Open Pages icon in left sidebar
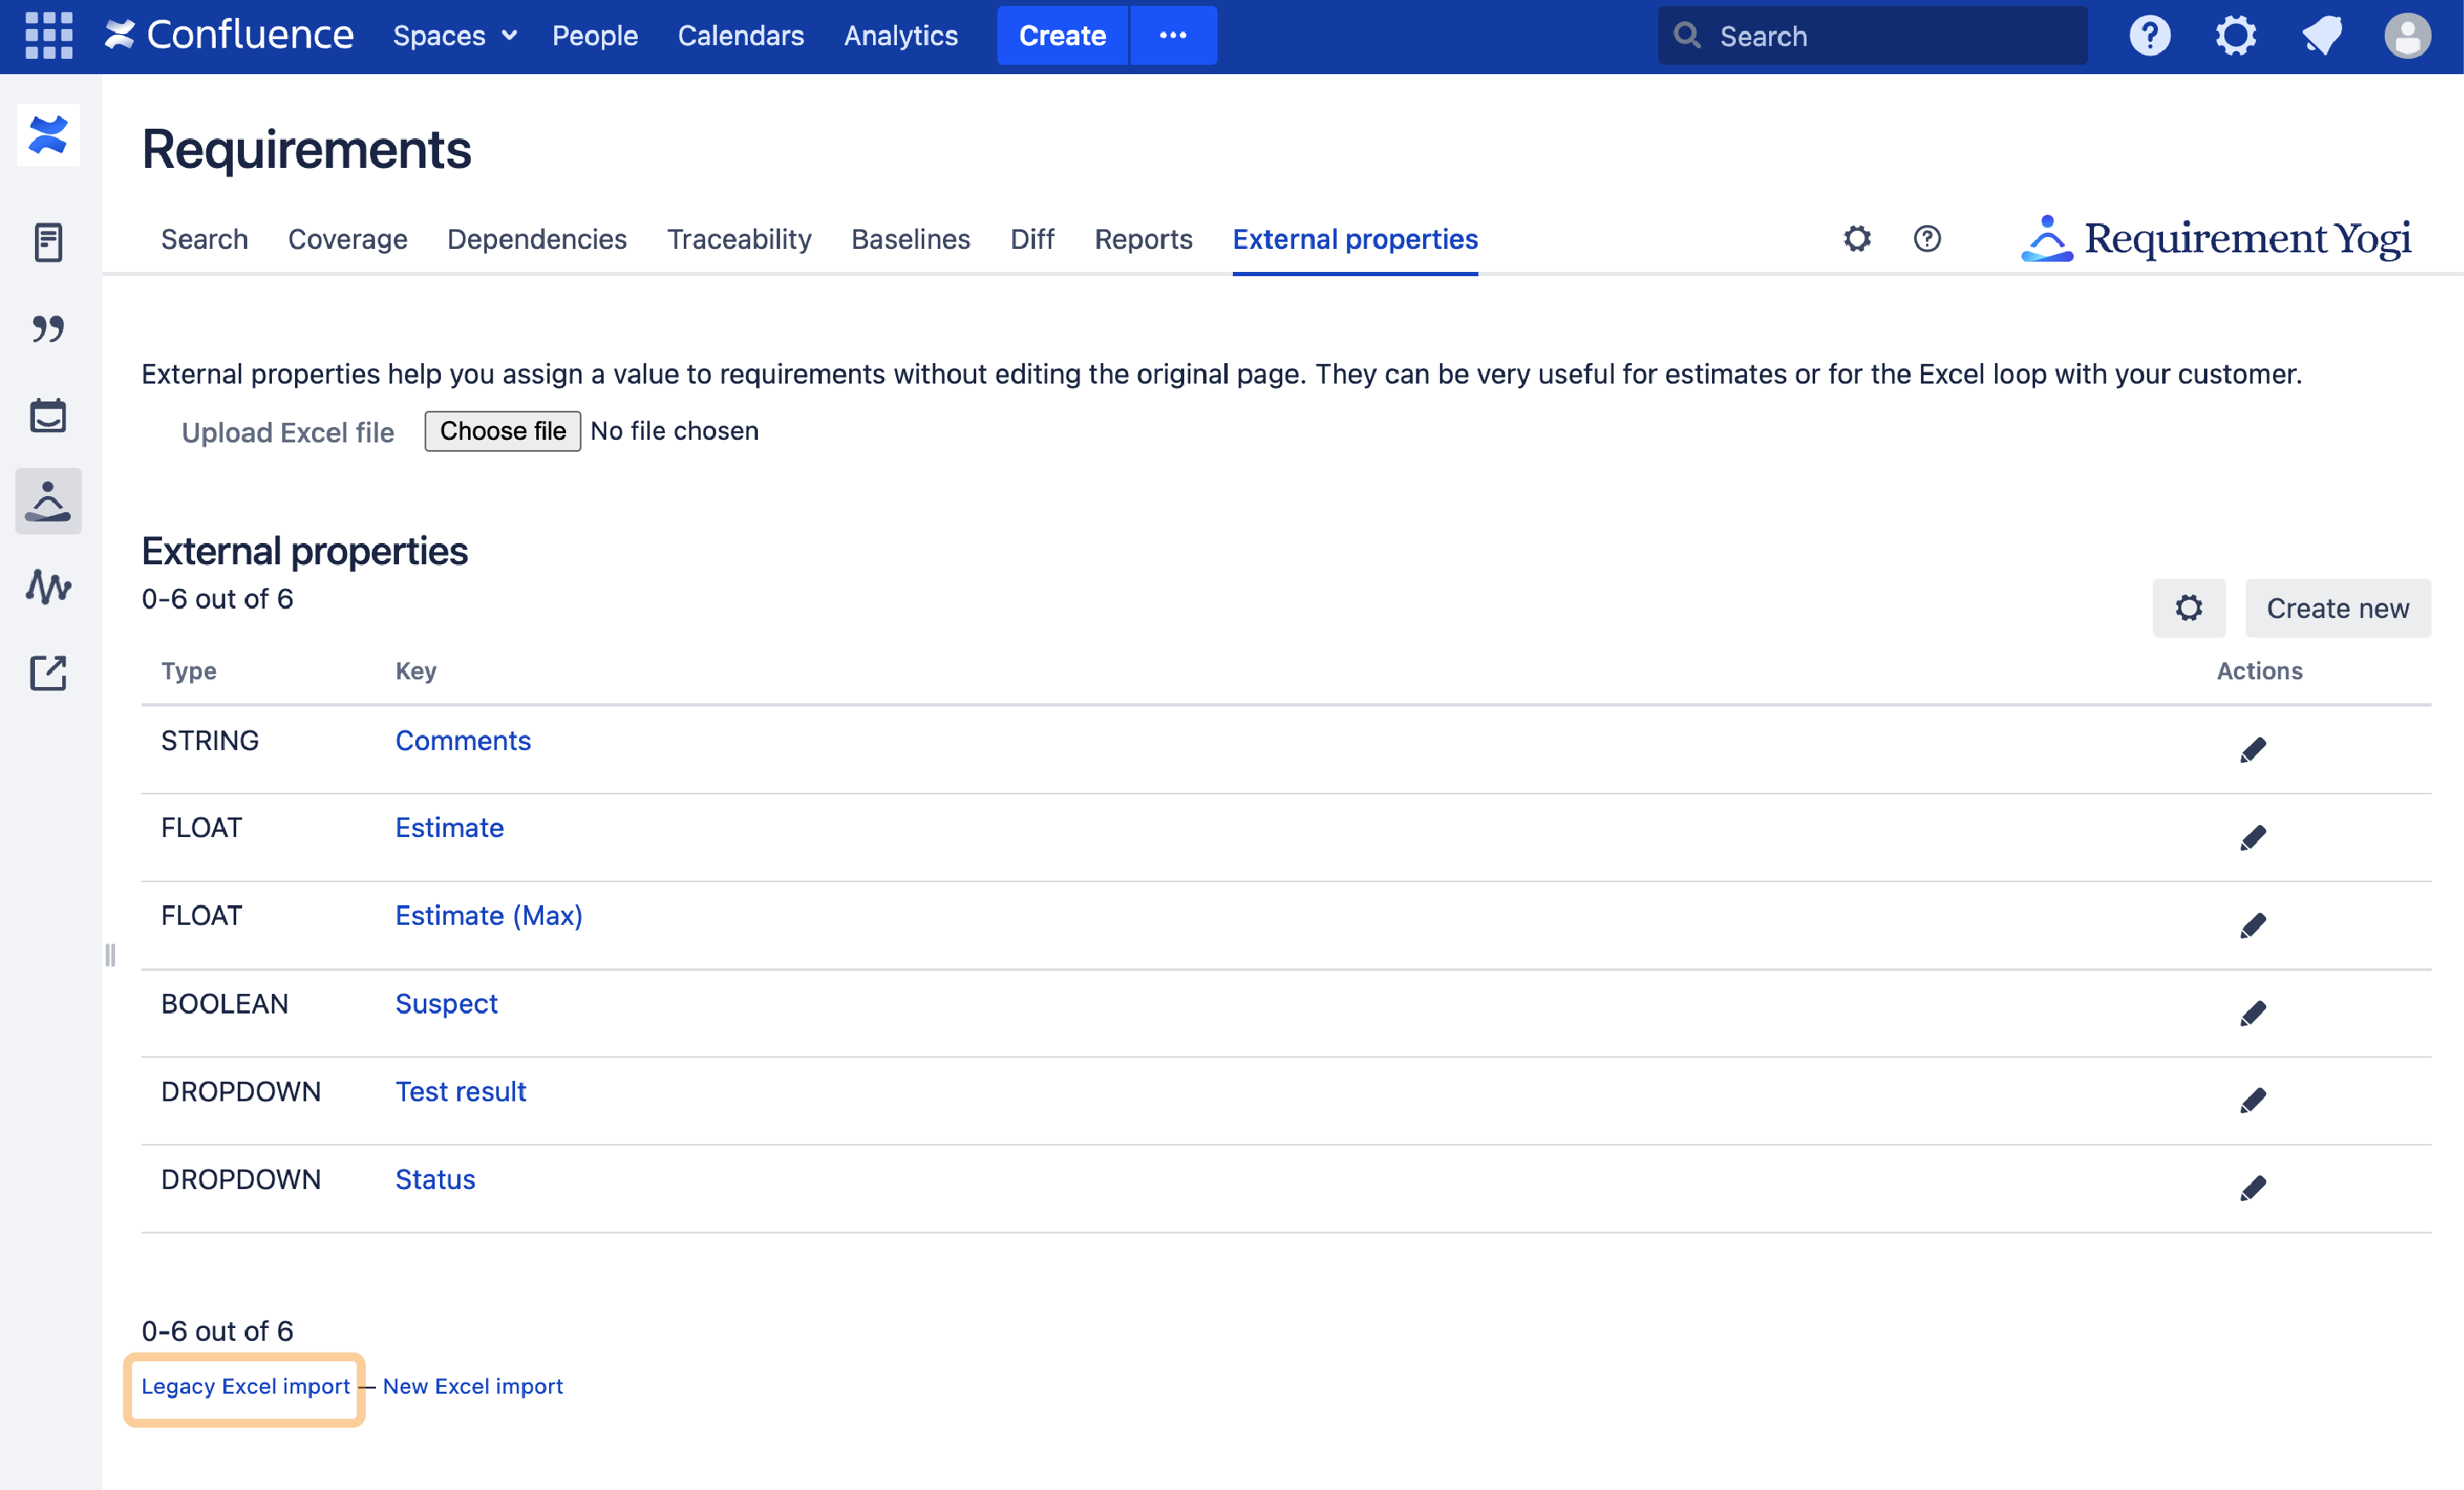2464x1490 pixels. (48, 242)
